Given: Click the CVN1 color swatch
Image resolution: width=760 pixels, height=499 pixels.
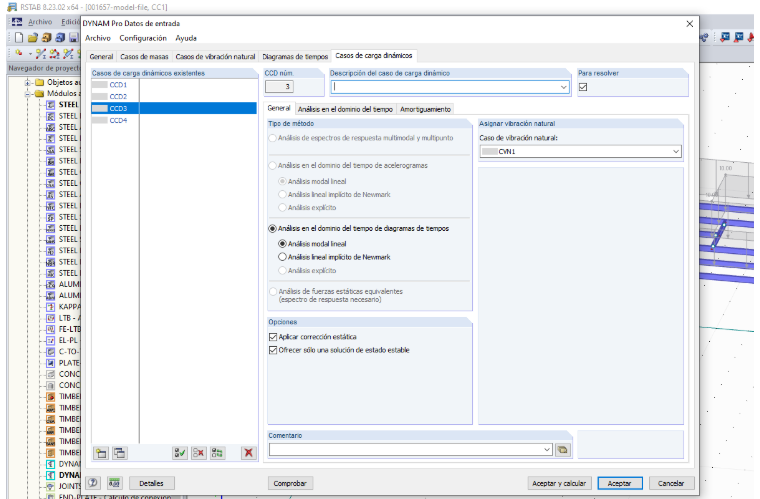Looking at the screenshot, I should (490, 152).
